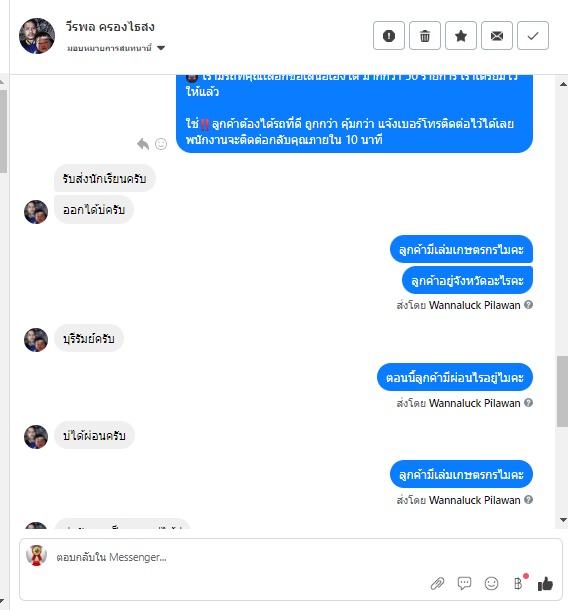Open payment request baht icon

(518, 584)
